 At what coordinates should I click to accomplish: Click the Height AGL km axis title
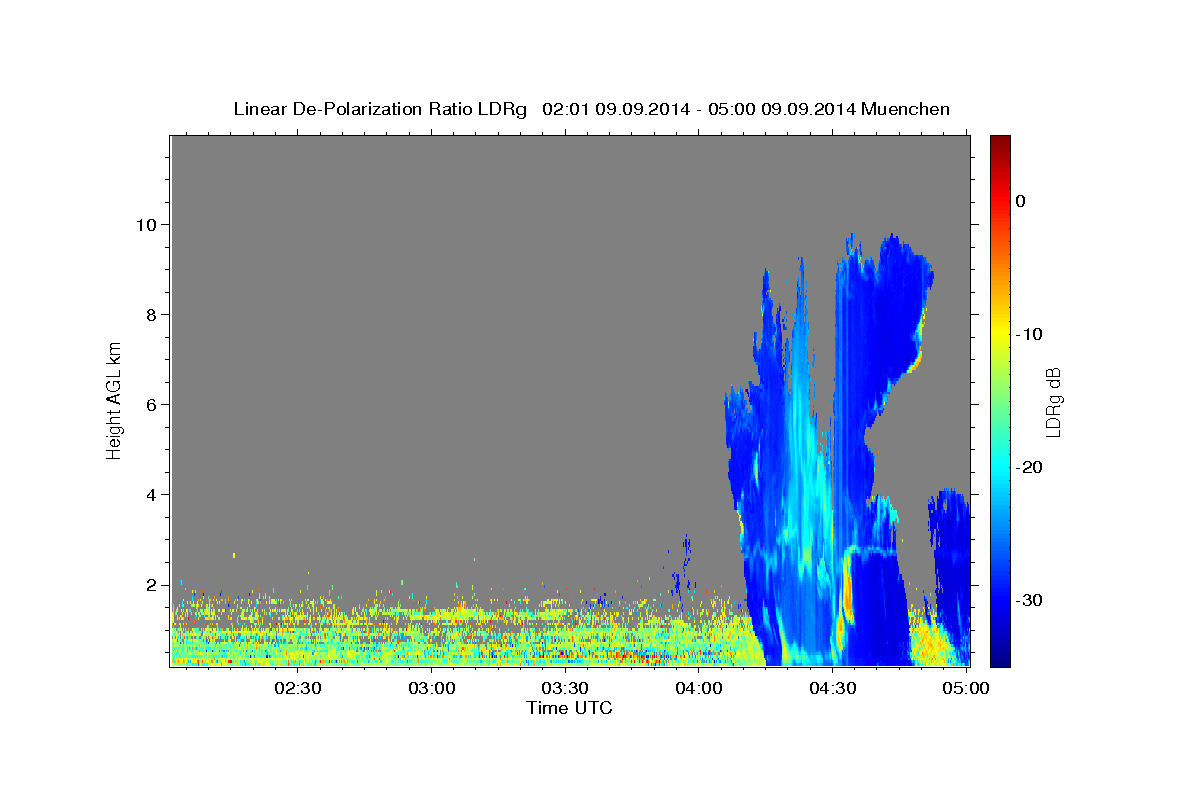[x=114, y=399]
